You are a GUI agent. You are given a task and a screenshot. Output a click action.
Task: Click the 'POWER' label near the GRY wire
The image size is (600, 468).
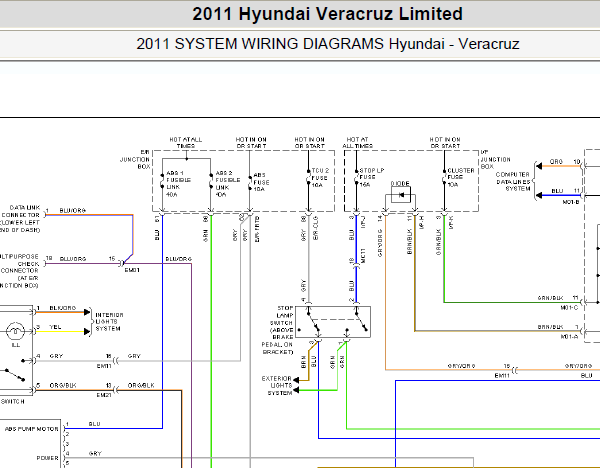(47, 458)
